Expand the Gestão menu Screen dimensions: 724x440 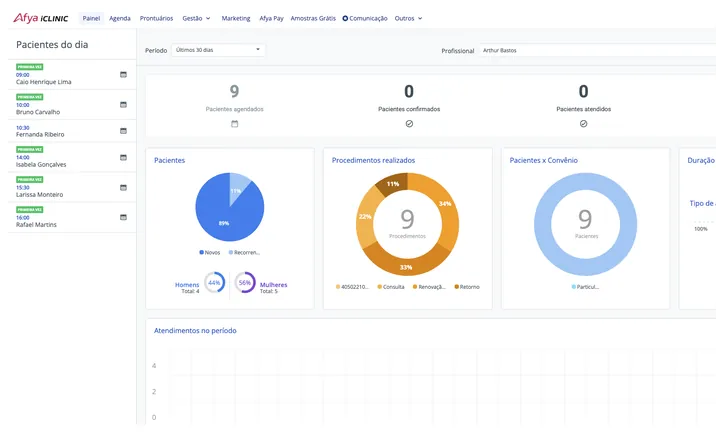[196, 18]
